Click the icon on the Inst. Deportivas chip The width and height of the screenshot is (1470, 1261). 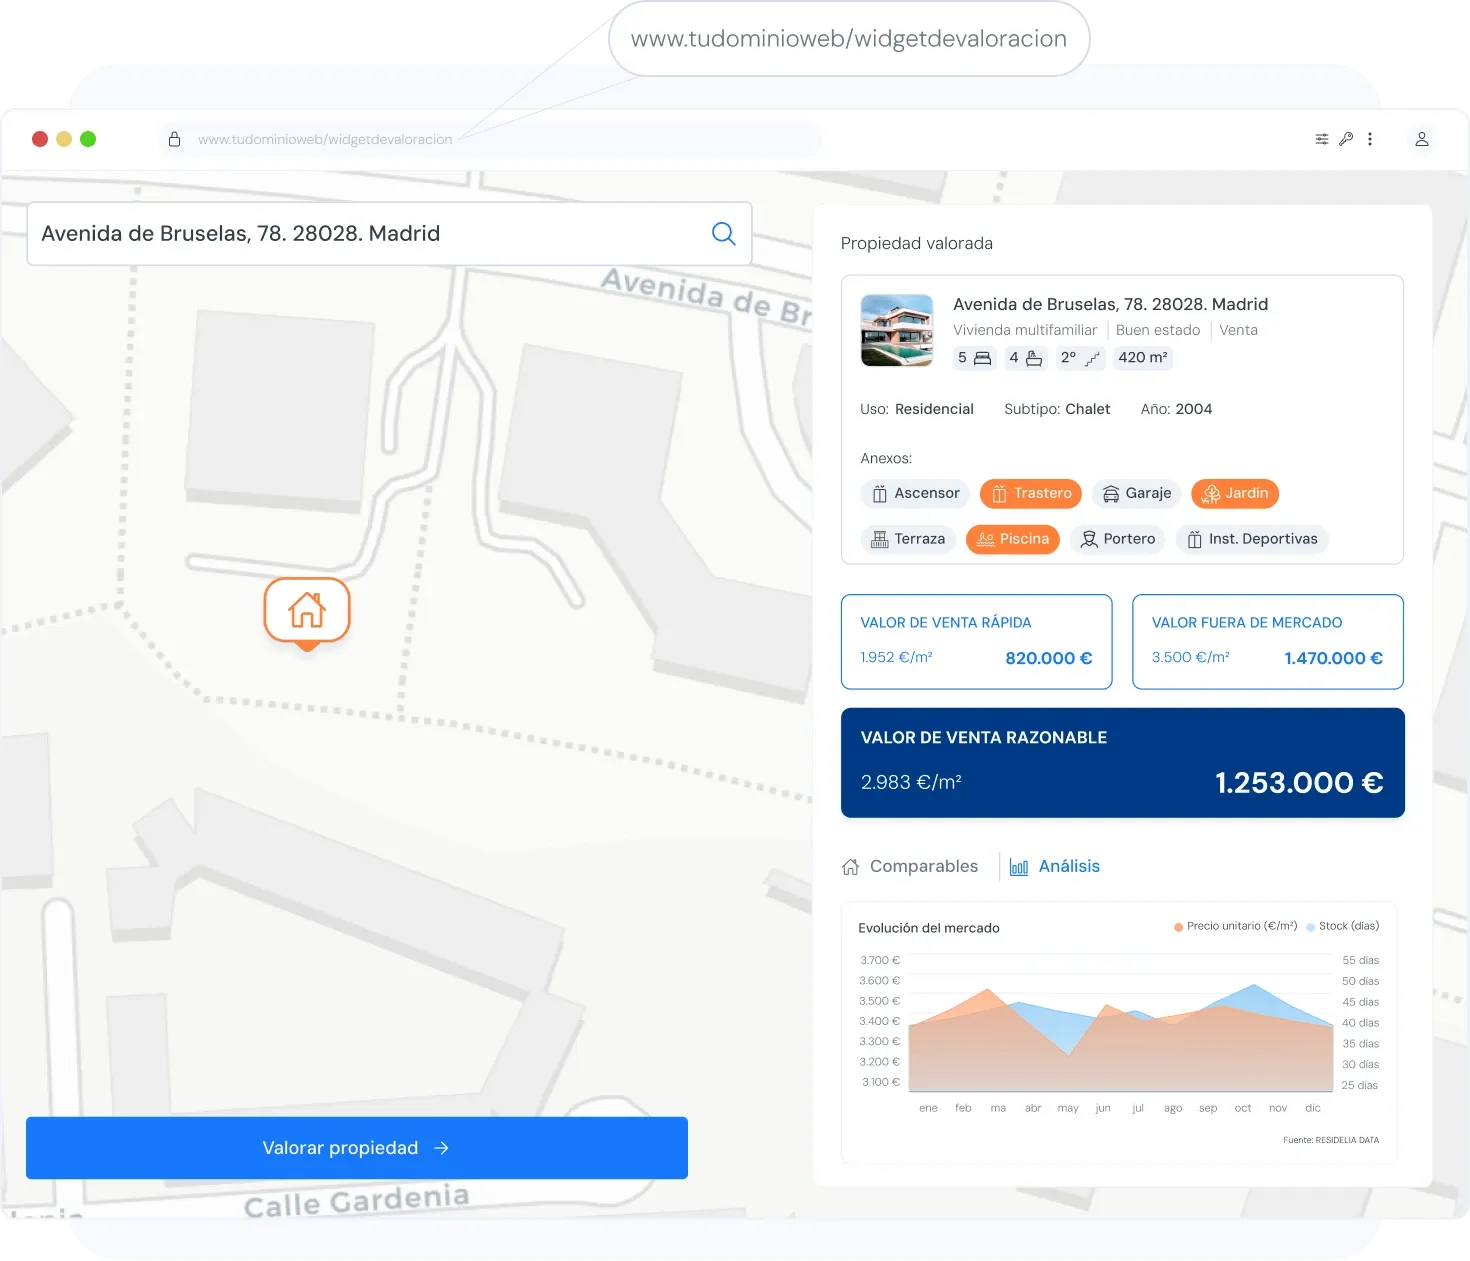(1195, 539)
